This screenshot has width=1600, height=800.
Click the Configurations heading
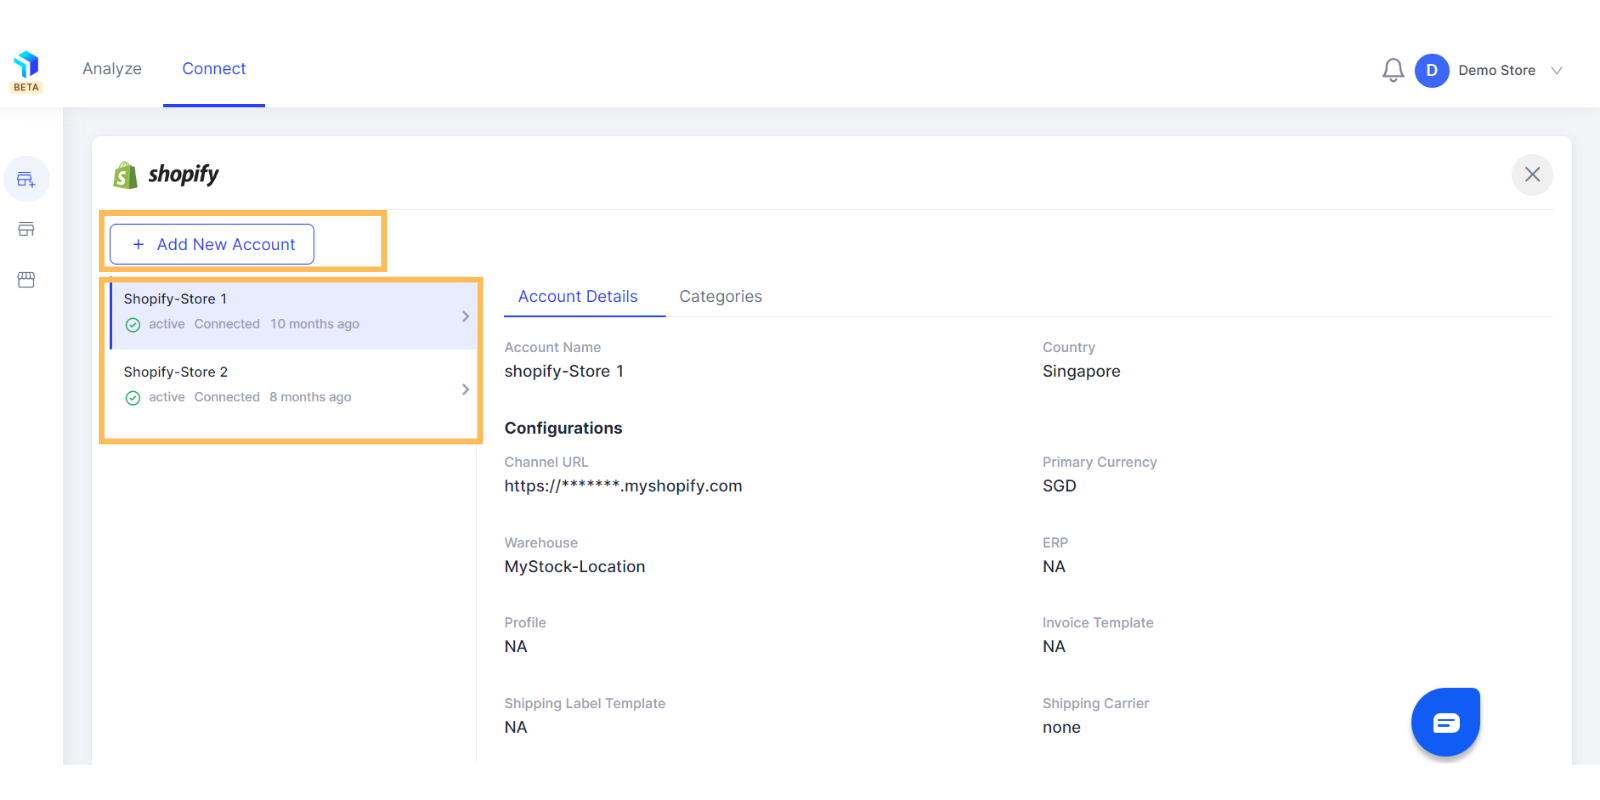[x=563, y=428]
